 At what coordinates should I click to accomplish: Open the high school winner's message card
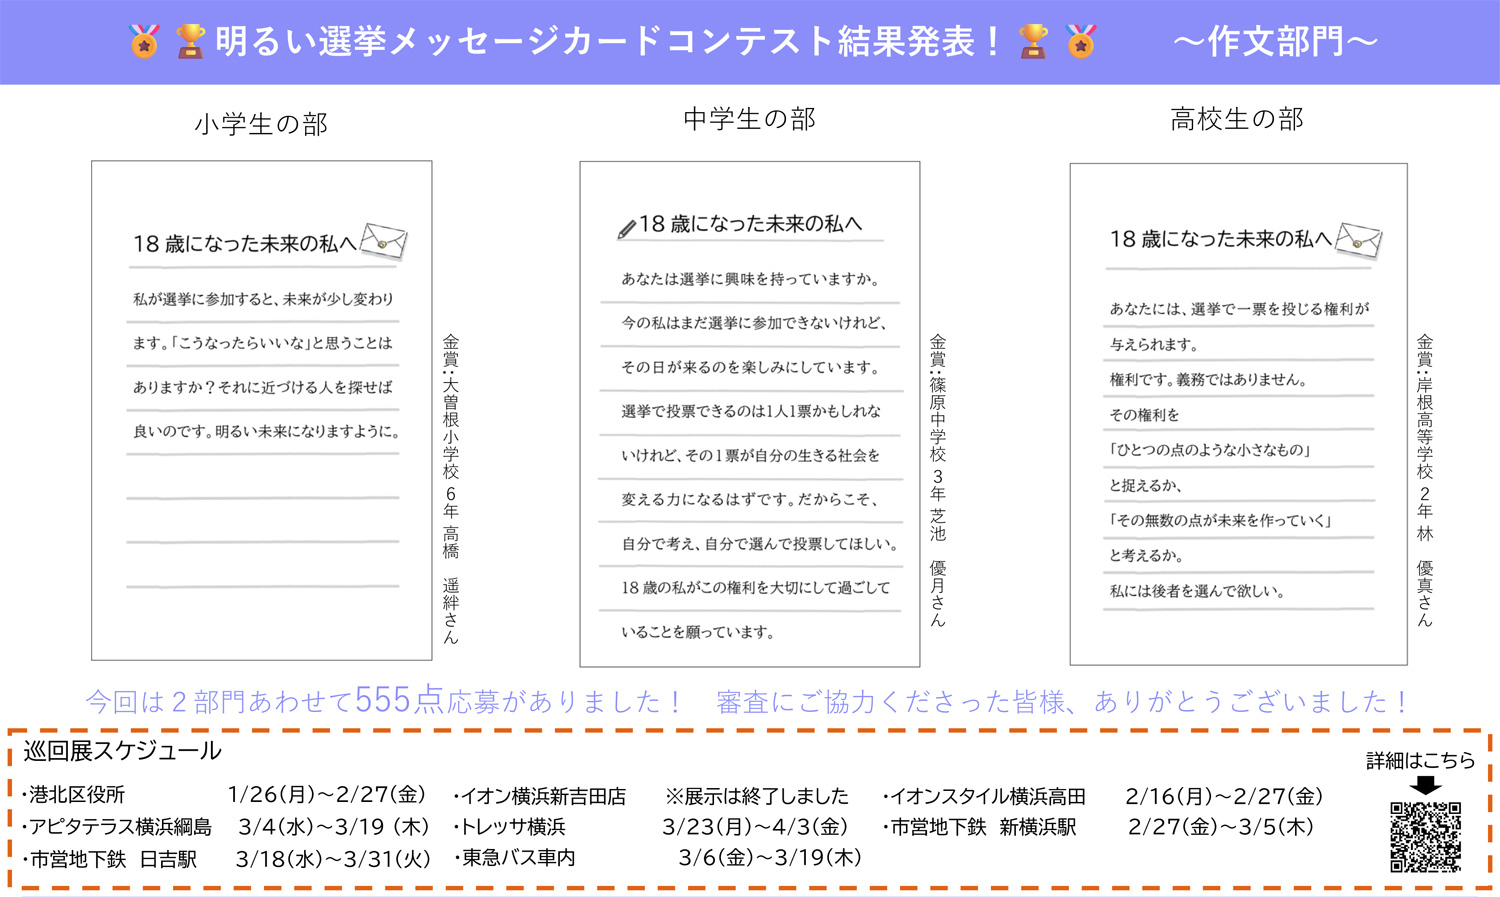(x=1238, y=414)
